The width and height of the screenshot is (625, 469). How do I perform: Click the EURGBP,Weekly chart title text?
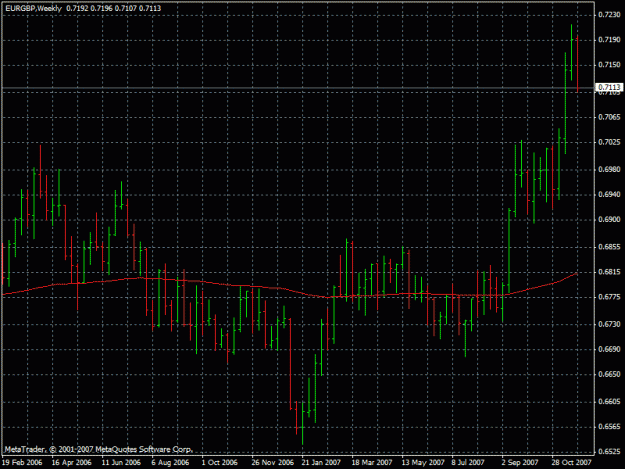point(33,8)
